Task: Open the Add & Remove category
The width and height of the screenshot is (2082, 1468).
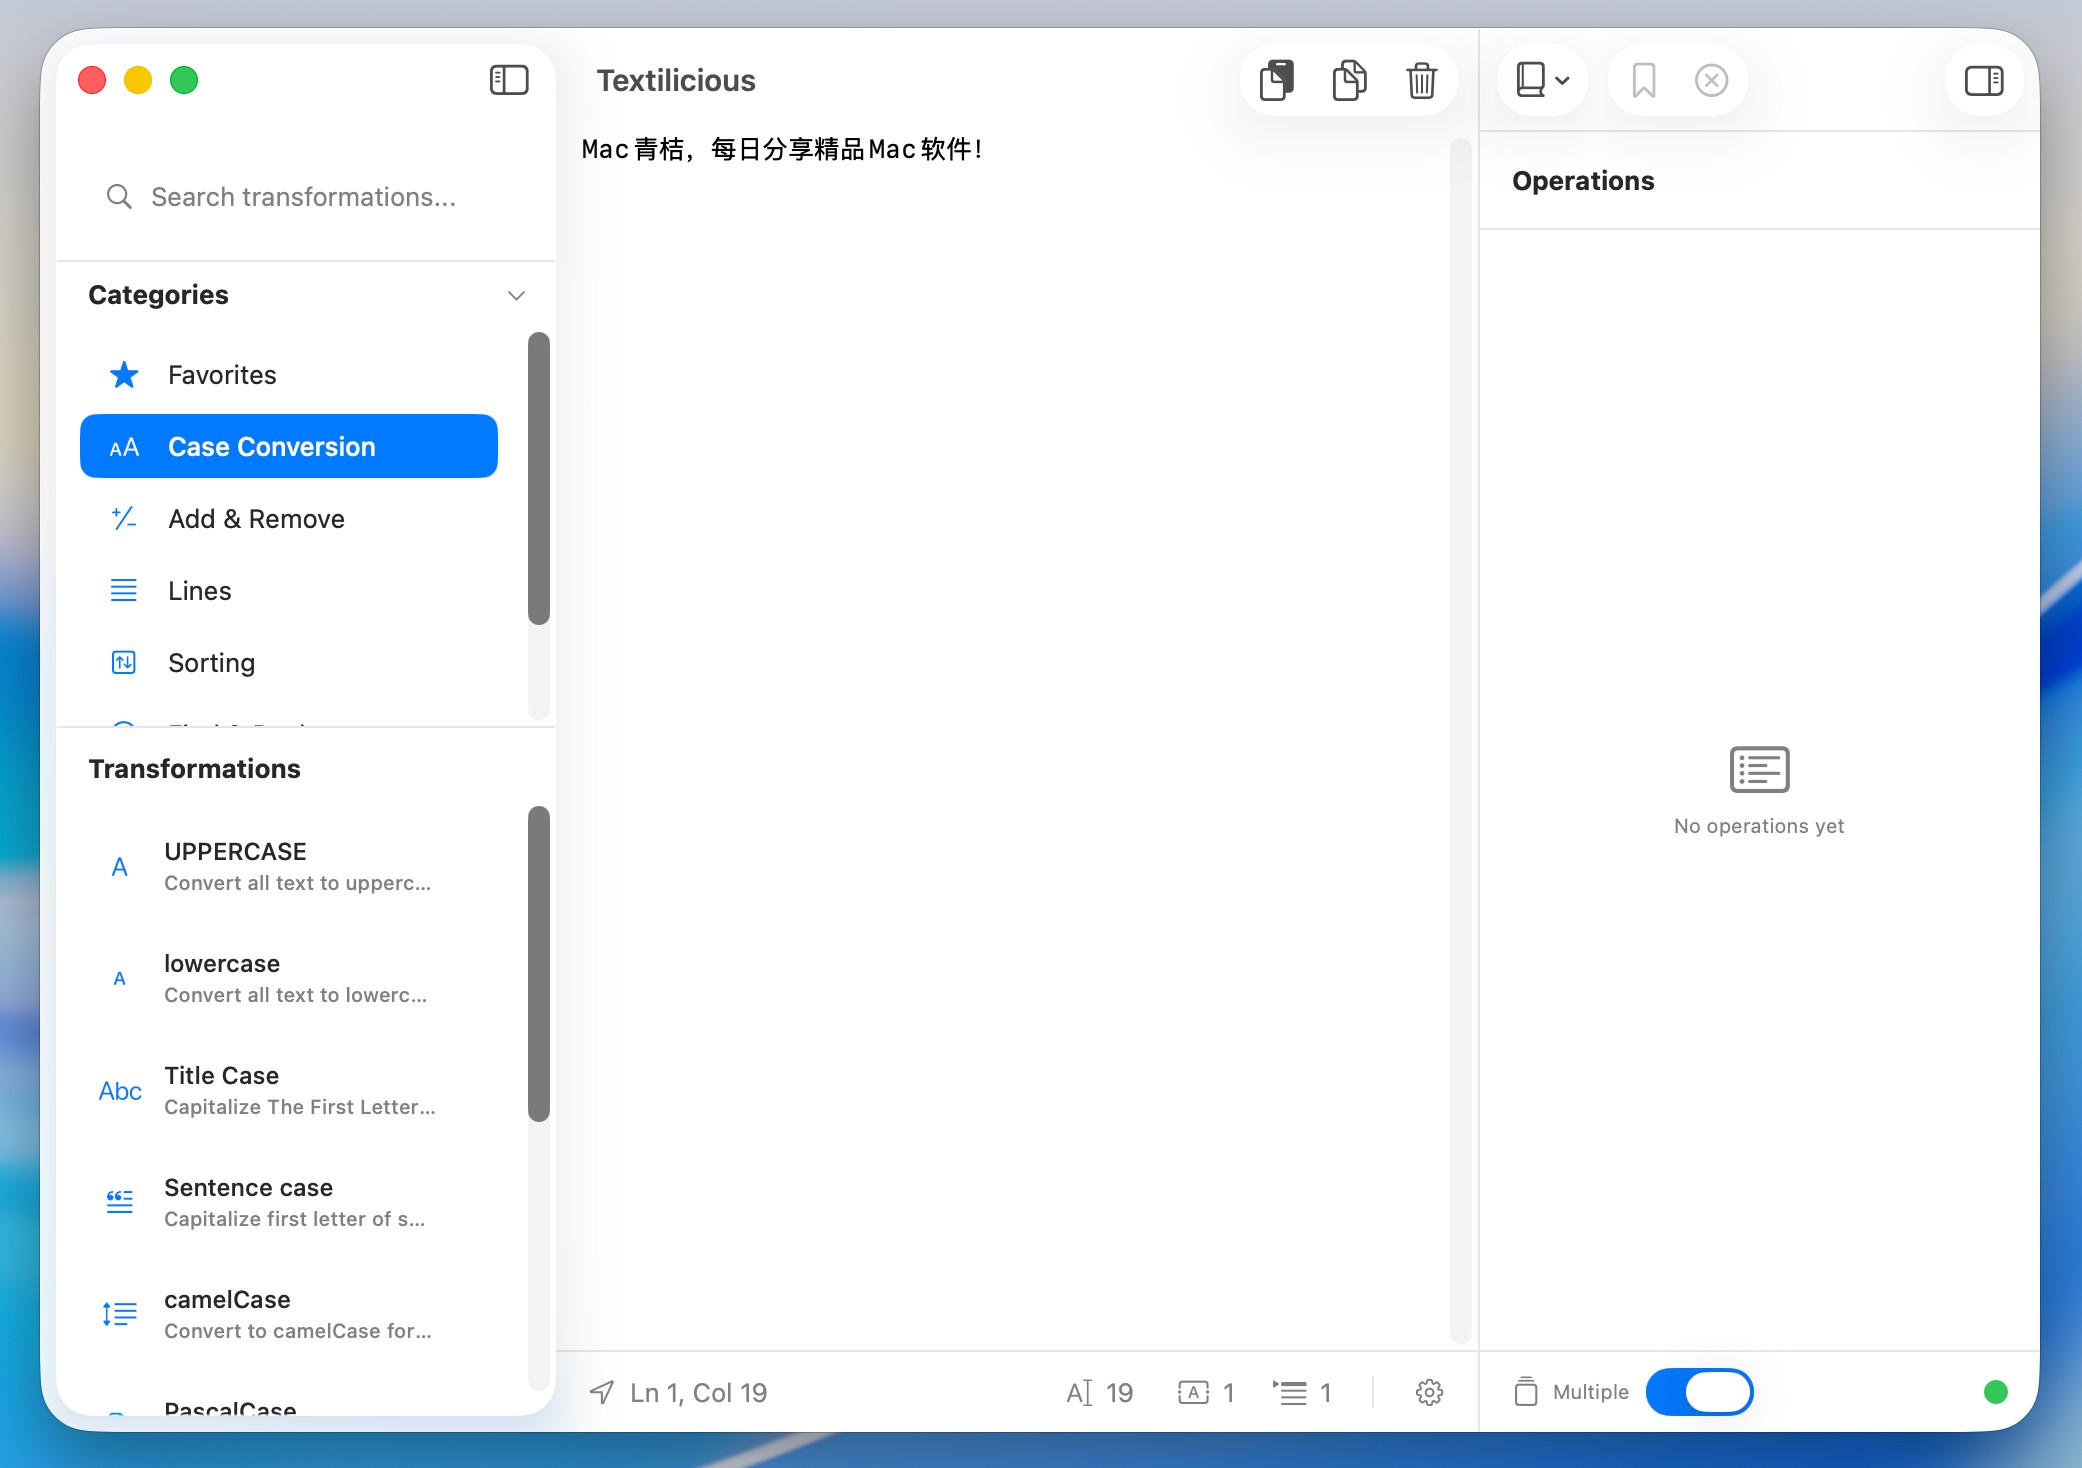Action: pyautogui.click(x=256, y=519)
